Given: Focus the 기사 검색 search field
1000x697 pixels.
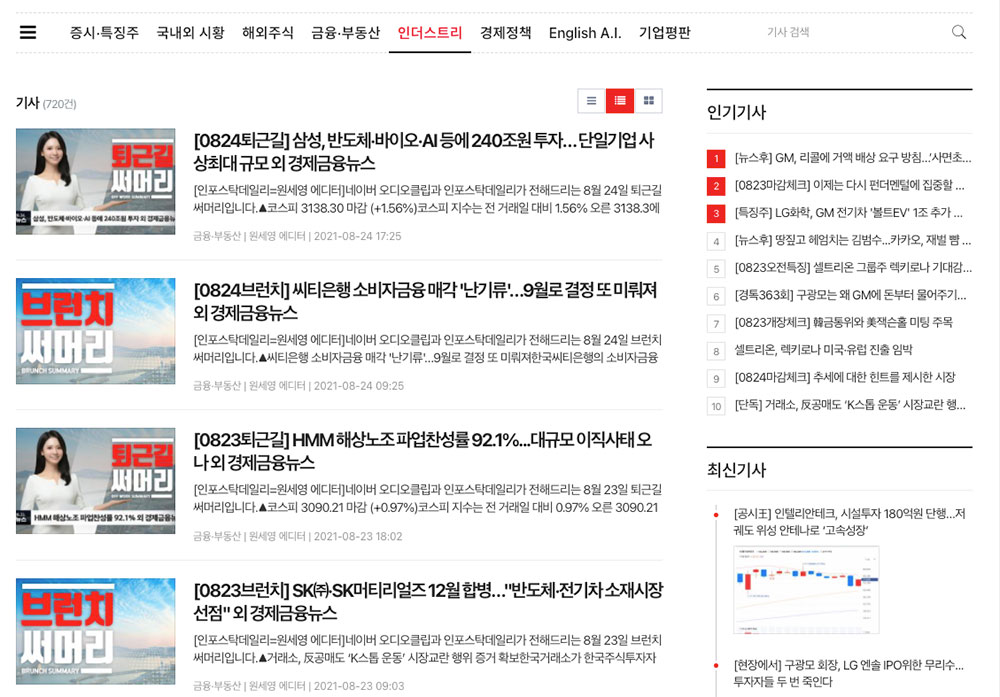Looking at the screenshot, I should coord(855,32).
